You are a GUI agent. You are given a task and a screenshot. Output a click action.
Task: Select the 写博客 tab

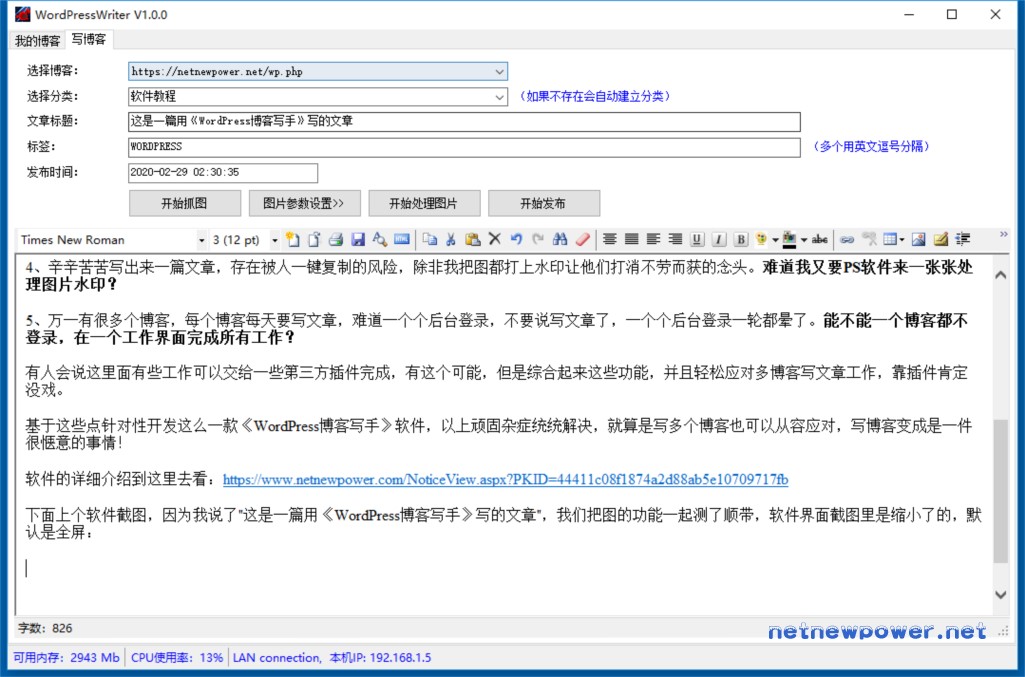[x=89, y=39]
